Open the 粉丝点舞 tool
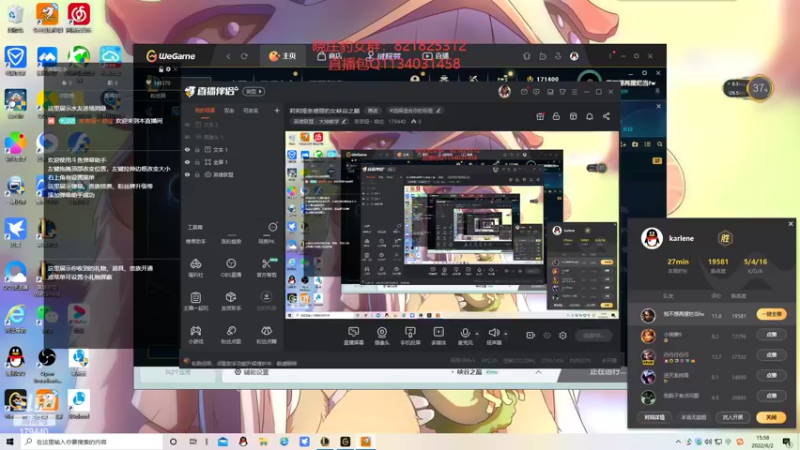The height and width of the screenshot is (450, 800). tap(266, 335)
